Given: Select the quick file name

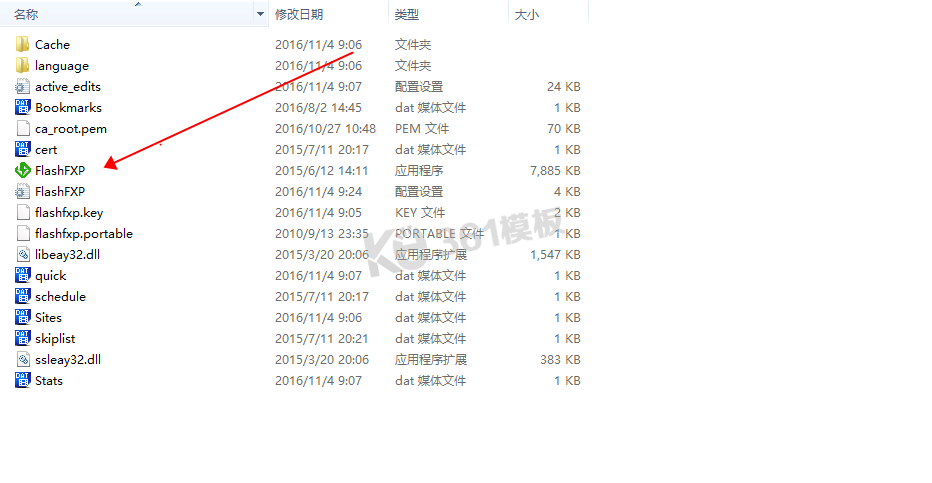Looking at the screenshot, I should pyautogui.click(x=51, y=276).
